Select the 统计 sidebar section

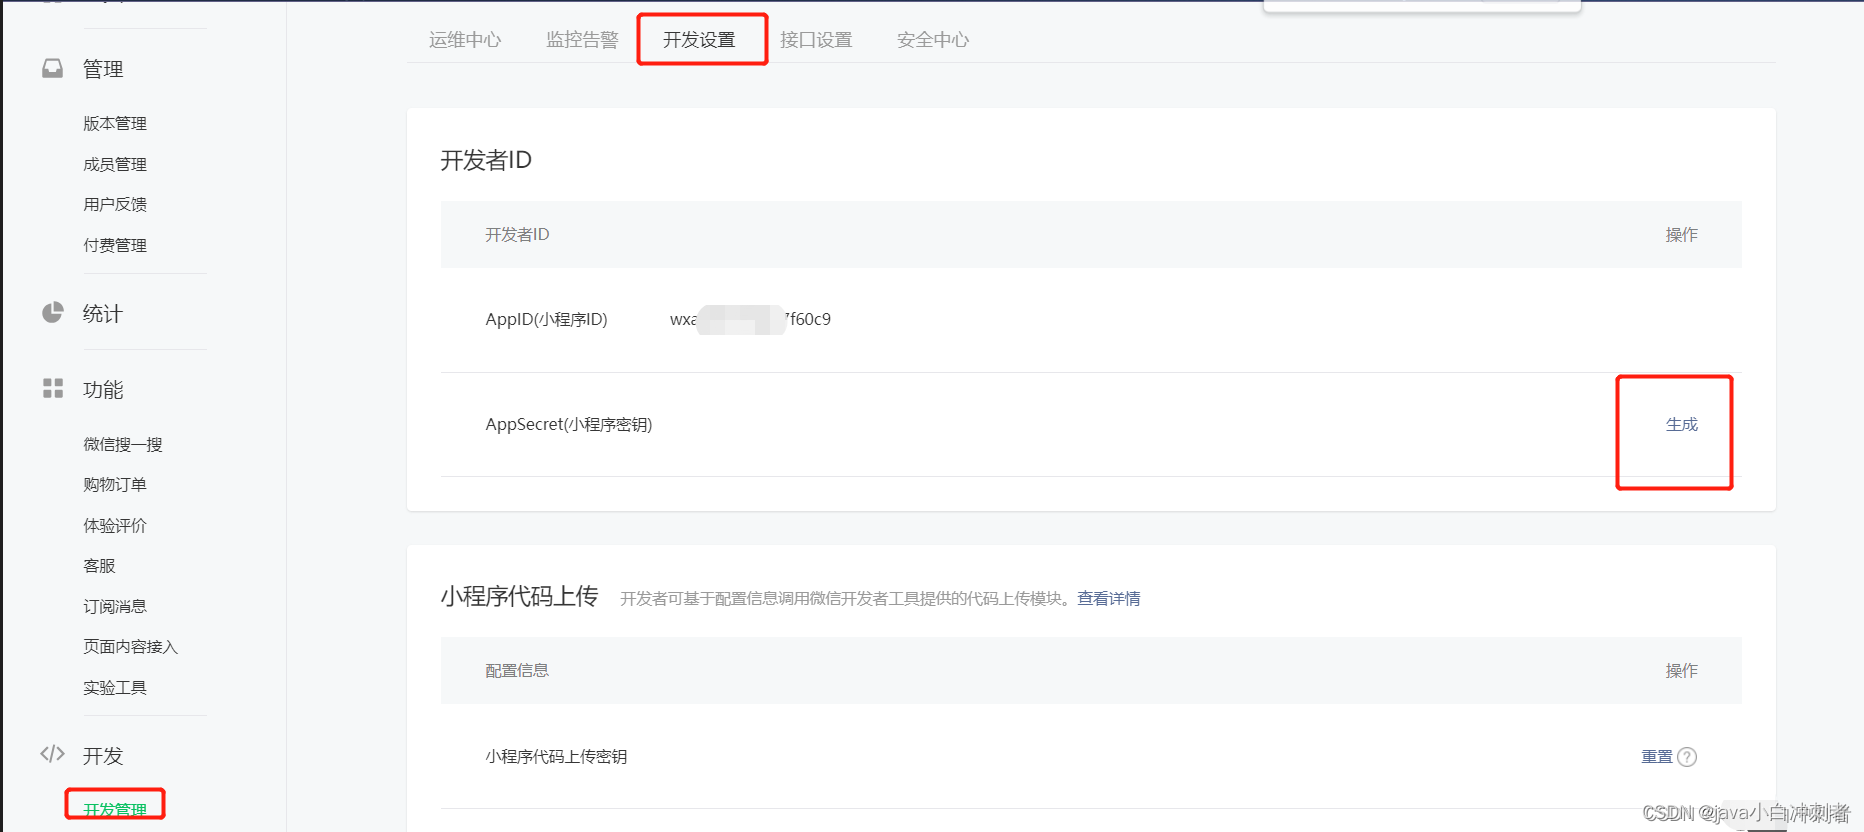(x=102, y=313)
